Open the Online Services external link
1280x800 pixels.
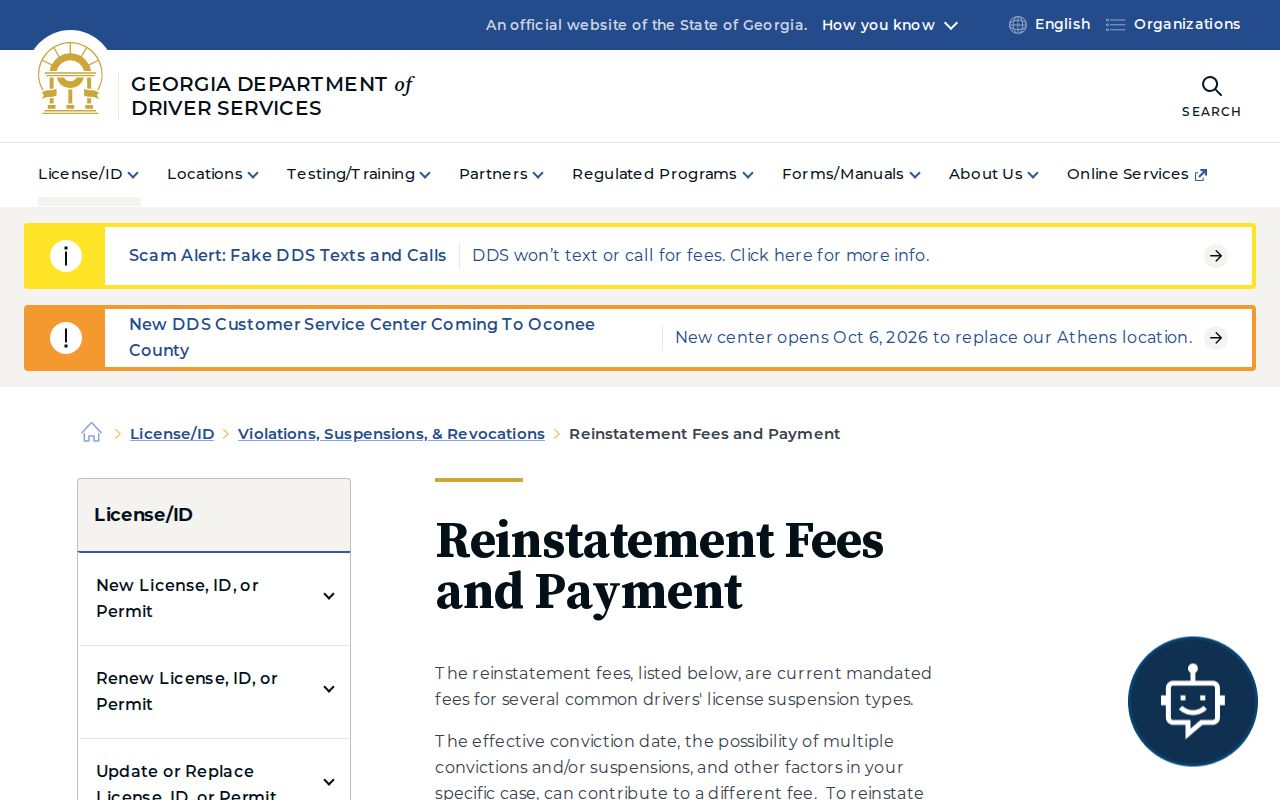[x=1137, y=174]
